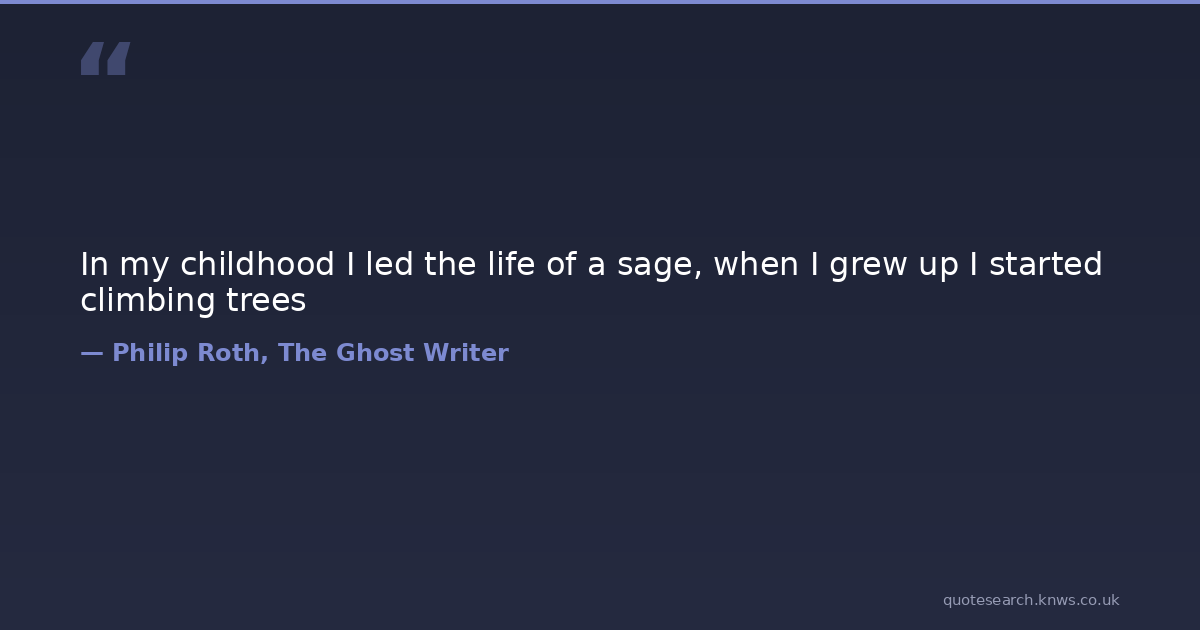Click the author name Philip Roth
This screenshot has width=1200, height=630.
click(x=190, y=353)
